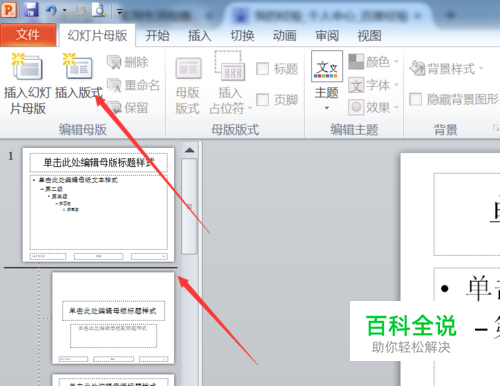
Task: Select slide master thumbnail number 1
Action: (x=98, y=205)
